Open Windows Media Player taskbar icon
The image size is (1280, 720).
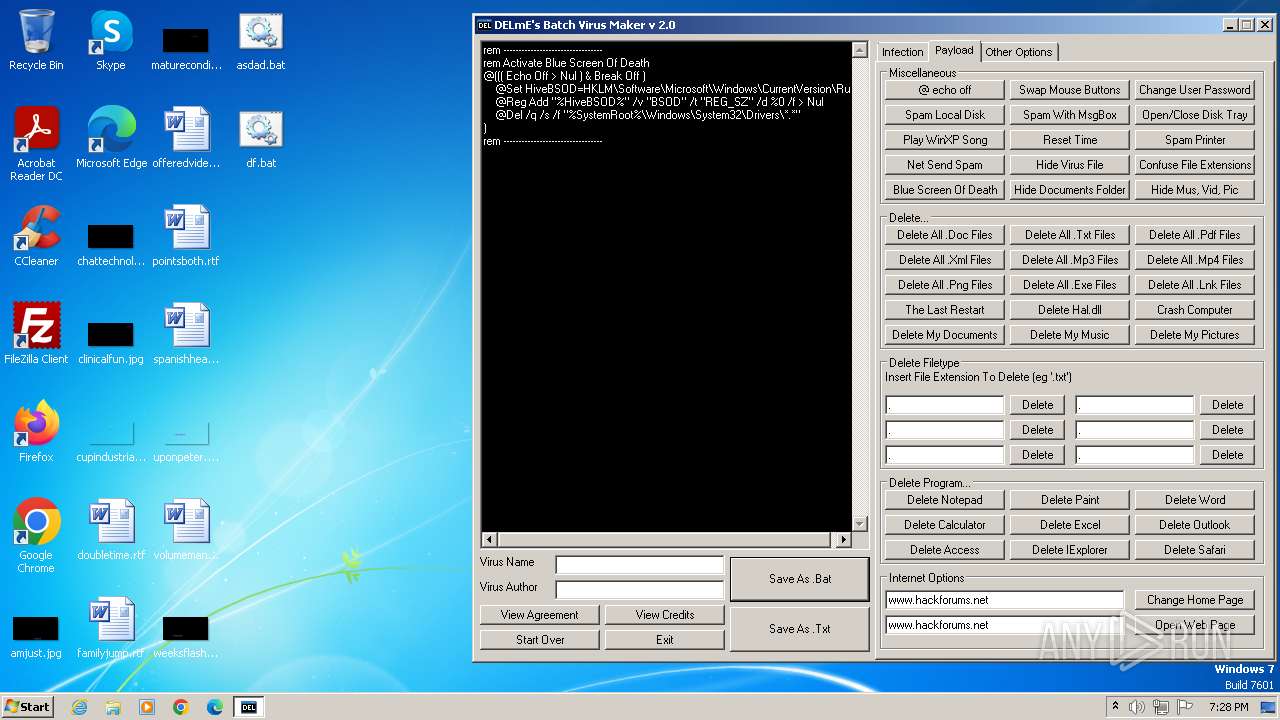pyautogui.click(x=147, y=707)
